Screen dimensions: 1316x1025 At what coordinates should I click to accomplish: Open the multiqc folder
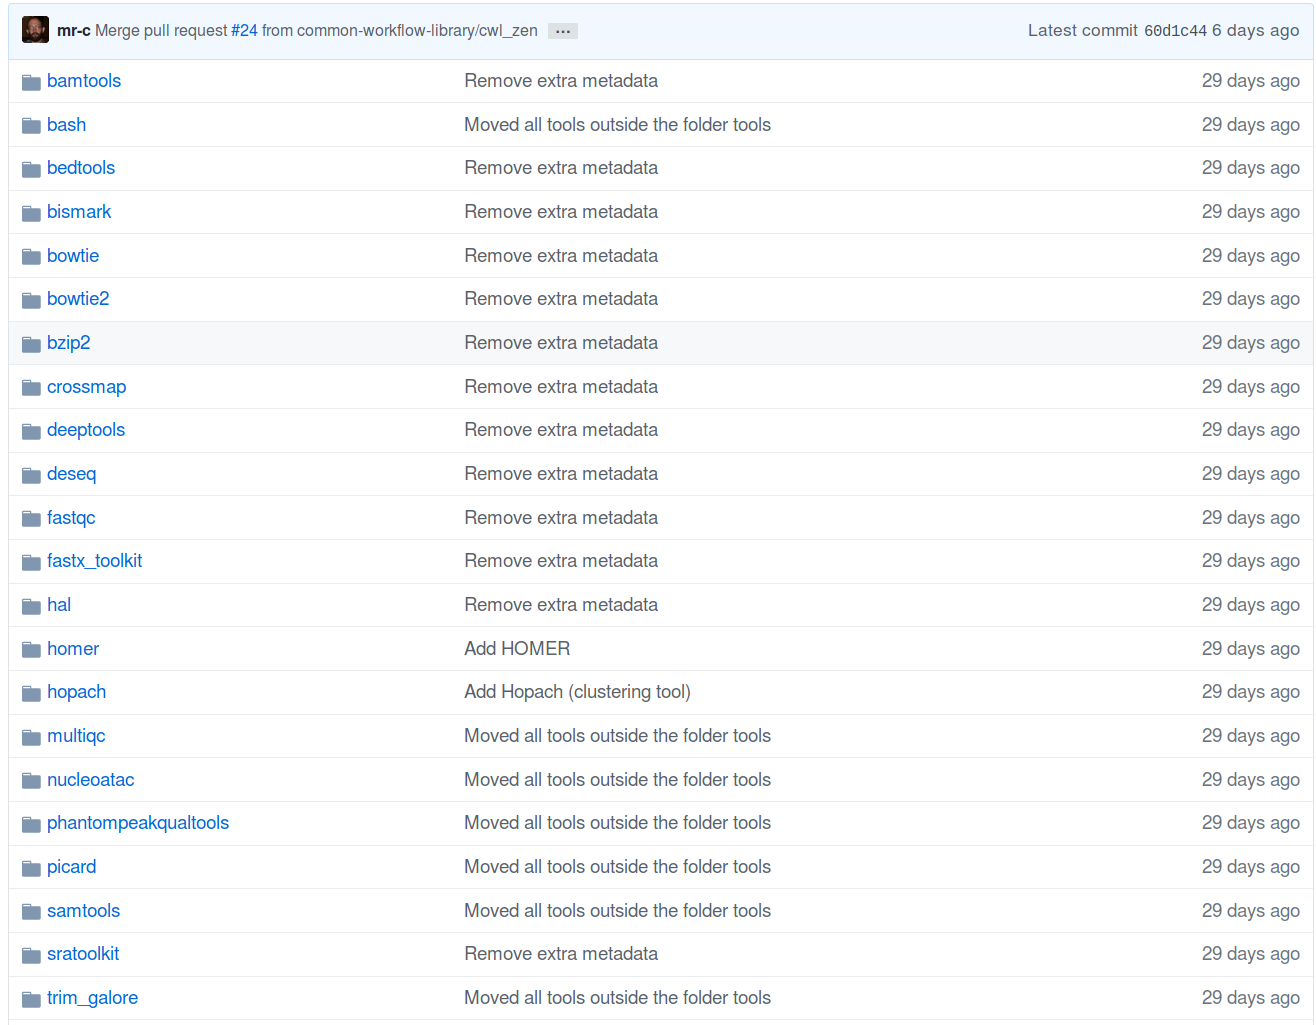click(76, 736)
